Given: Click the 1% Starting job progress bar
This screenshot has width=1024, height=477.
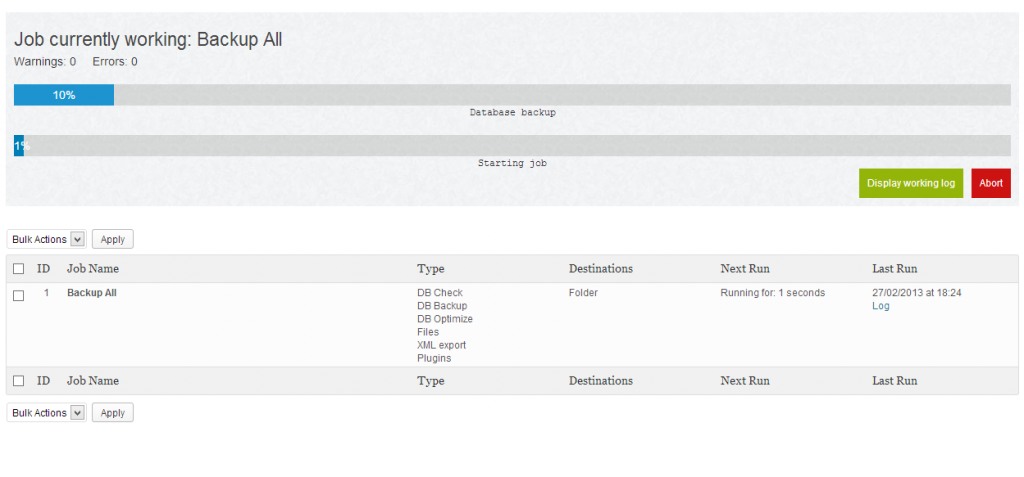Looking at the screenshot, I should [512, 146].
